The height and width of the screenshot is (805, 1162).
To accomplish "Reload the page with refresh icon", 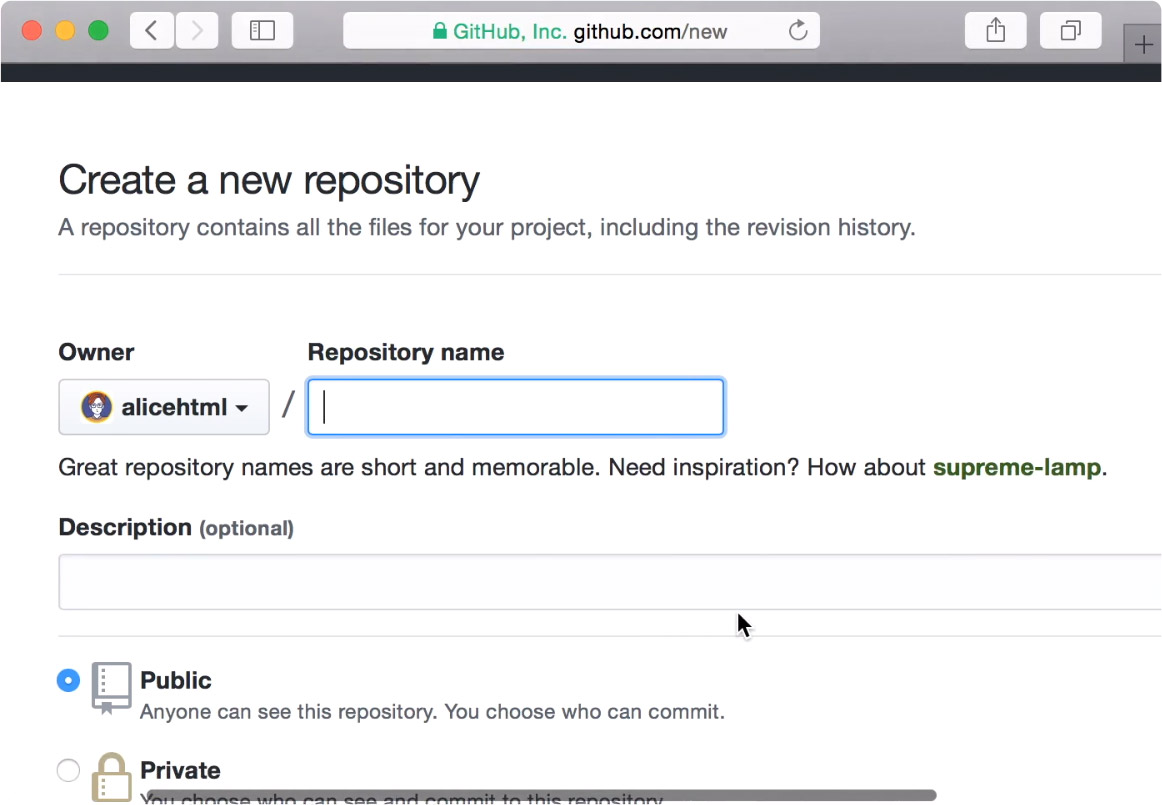I will [798, 31].
